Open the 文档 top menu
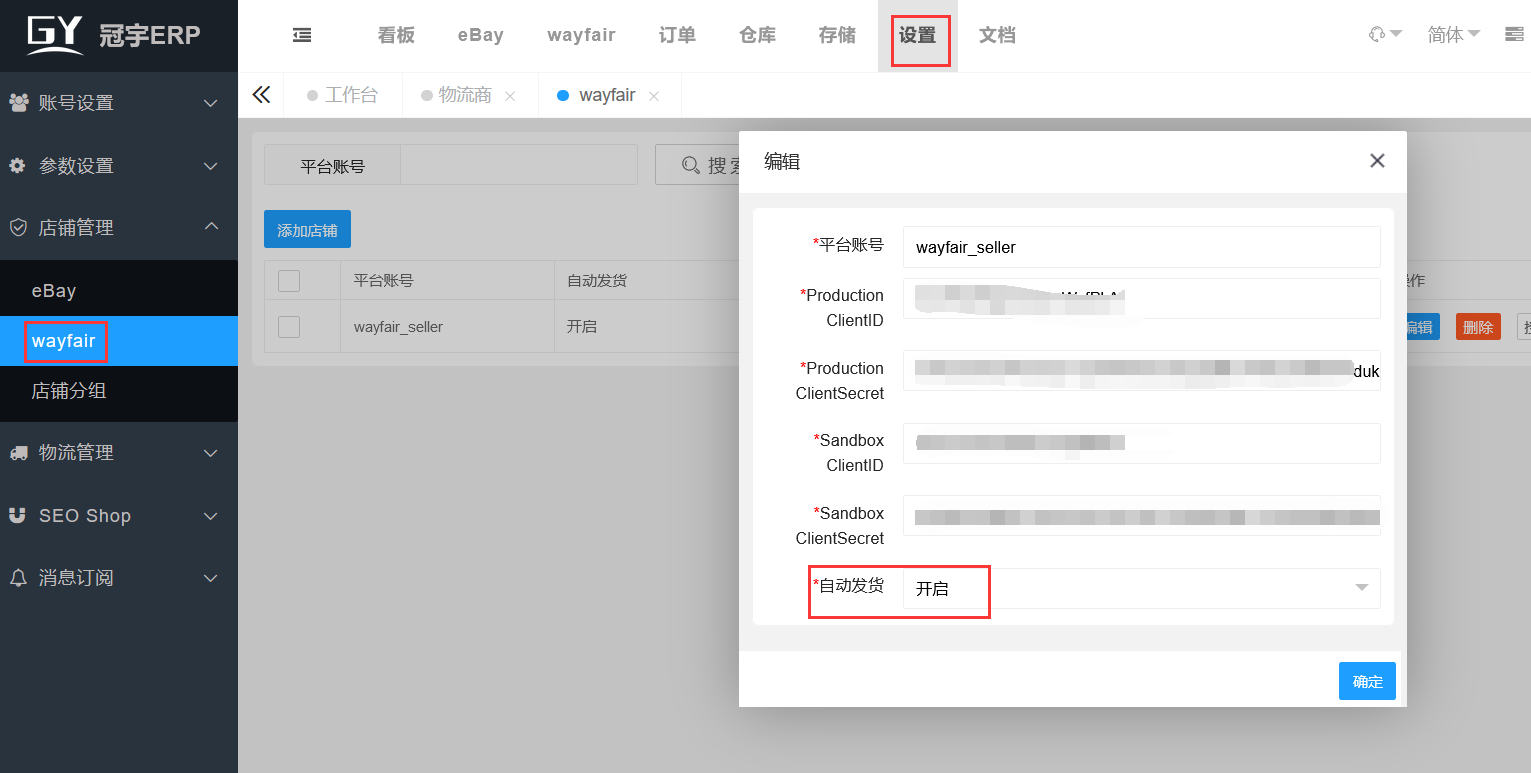Screen dimensions: 1531x773 click(x=997, y=35)
